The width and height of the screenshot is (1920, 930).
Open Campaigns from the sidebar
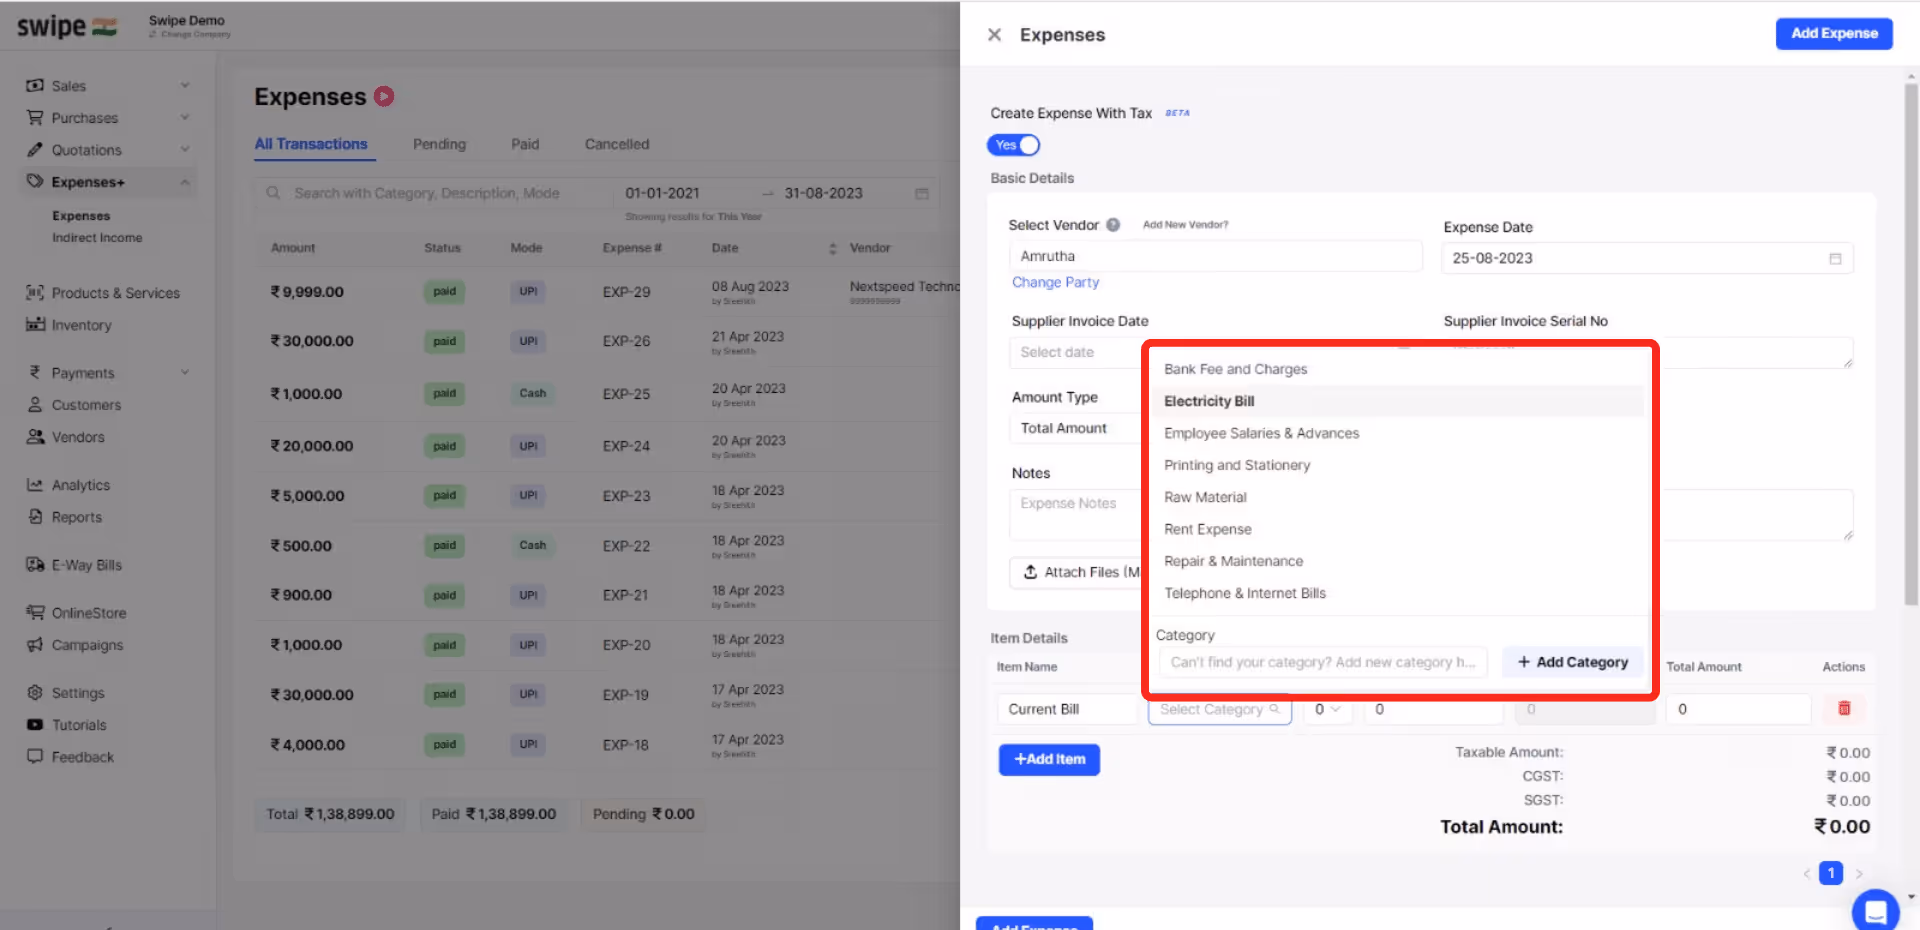(x=75, y=645)
